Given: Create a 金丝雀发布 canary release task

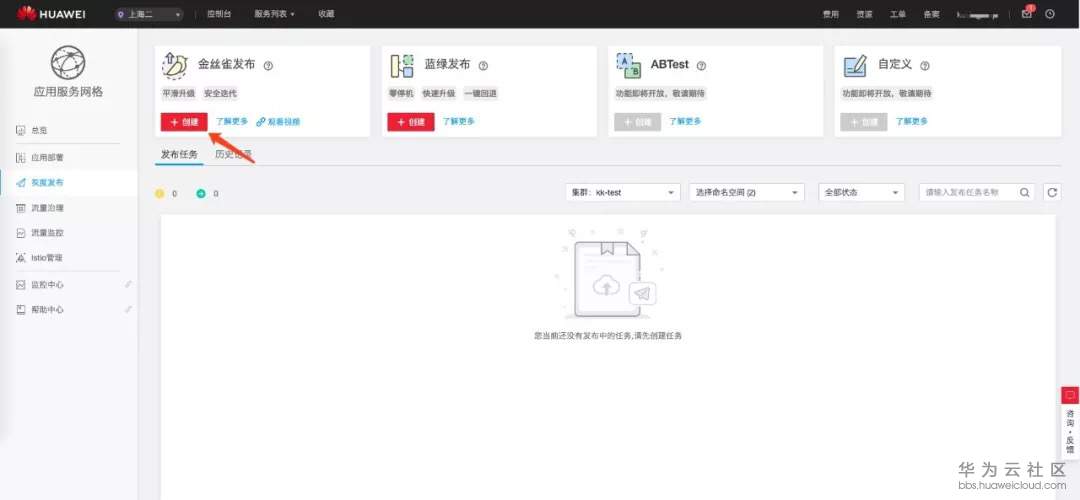Looking at the screenshot, I should coord(184,122).
